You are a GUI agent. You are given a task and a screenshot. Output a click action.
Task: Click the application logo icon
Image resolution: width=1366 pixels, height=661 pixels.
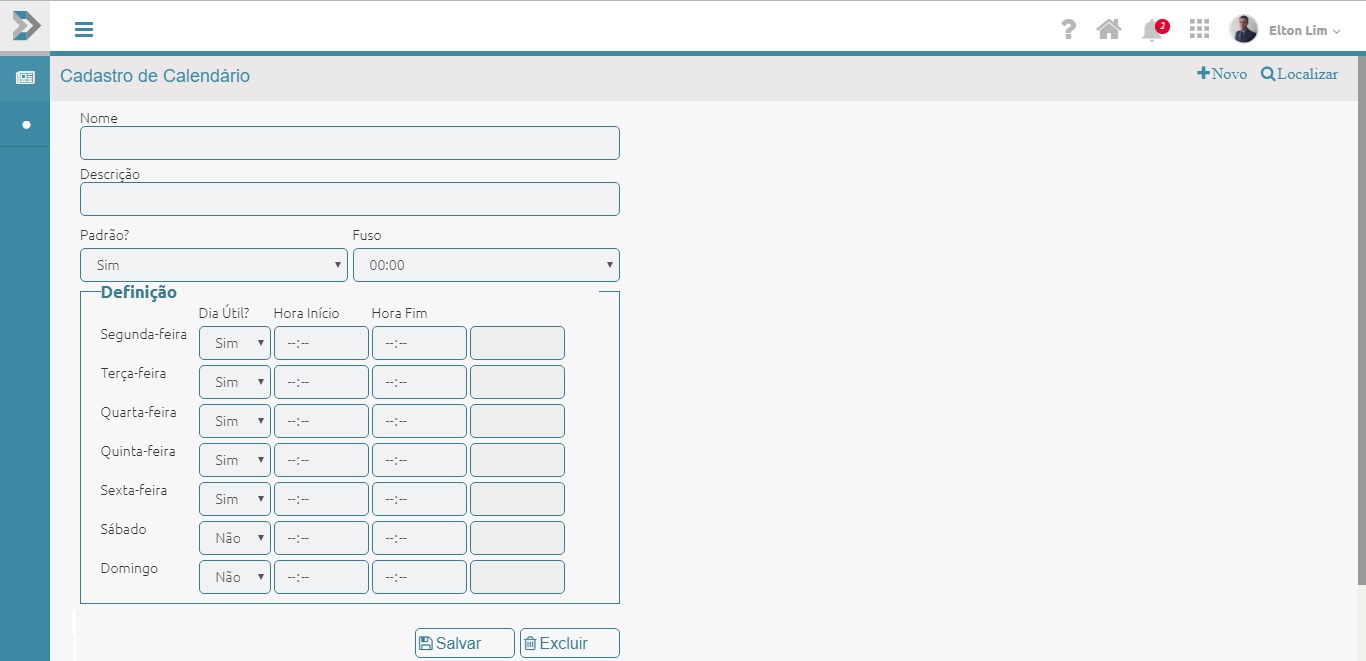pyautogui.click(x=25, y=26)
